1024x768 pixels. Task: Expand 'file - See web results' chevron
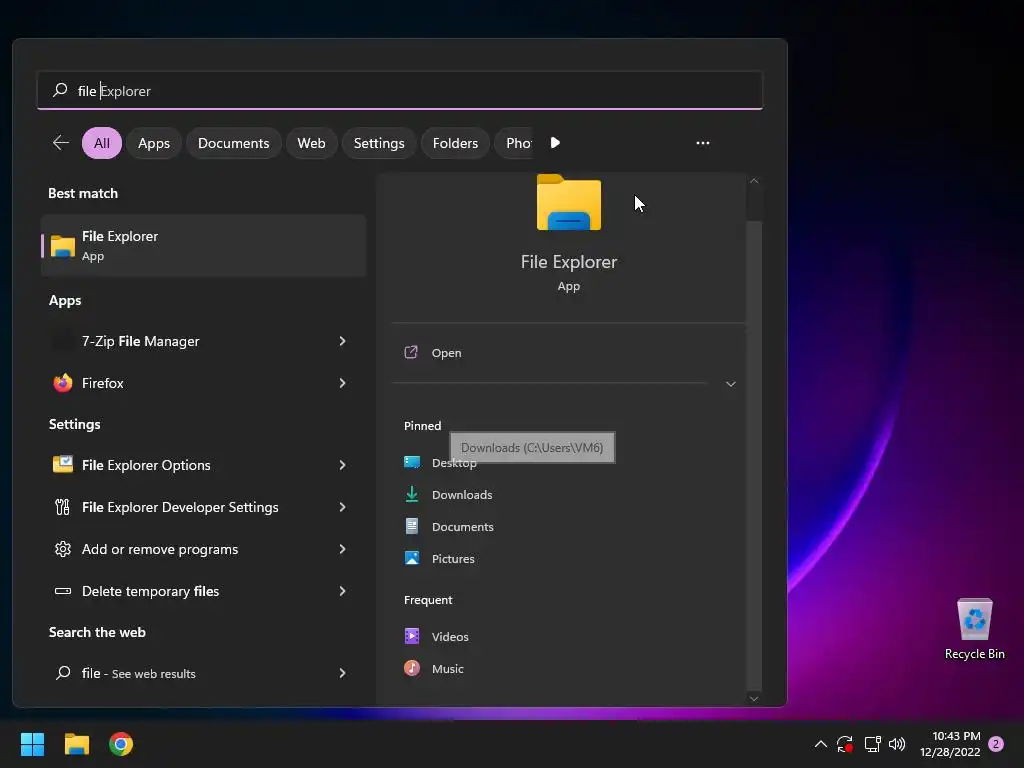342,673
